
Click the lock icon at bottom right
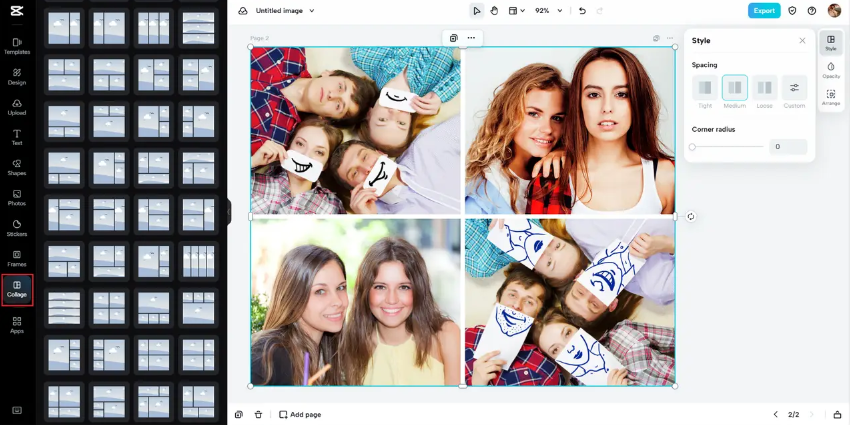[838, 415]
